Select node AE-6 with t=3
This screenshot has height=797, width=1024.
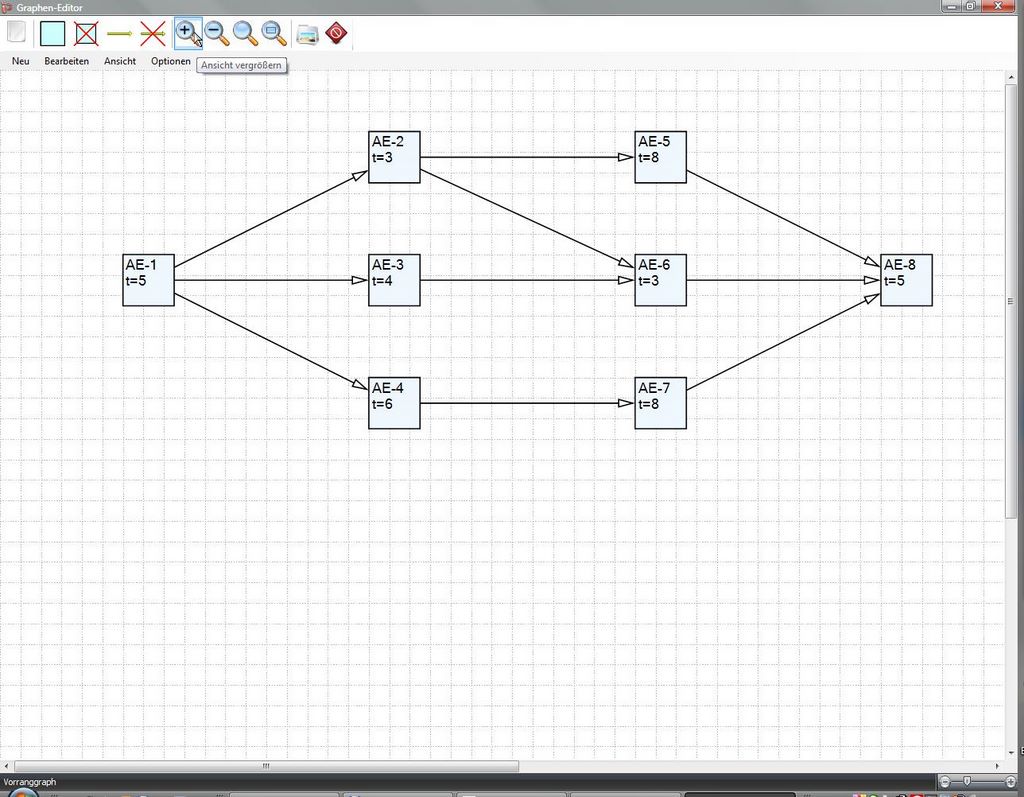tap(660, 280)
